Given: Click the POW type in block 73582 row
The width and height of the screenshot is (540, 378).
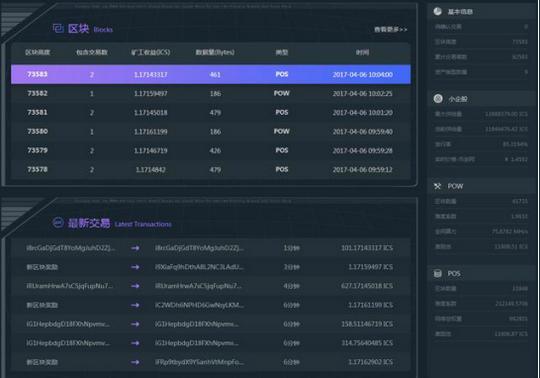Looking at the screenshot, I should (282, 93).
